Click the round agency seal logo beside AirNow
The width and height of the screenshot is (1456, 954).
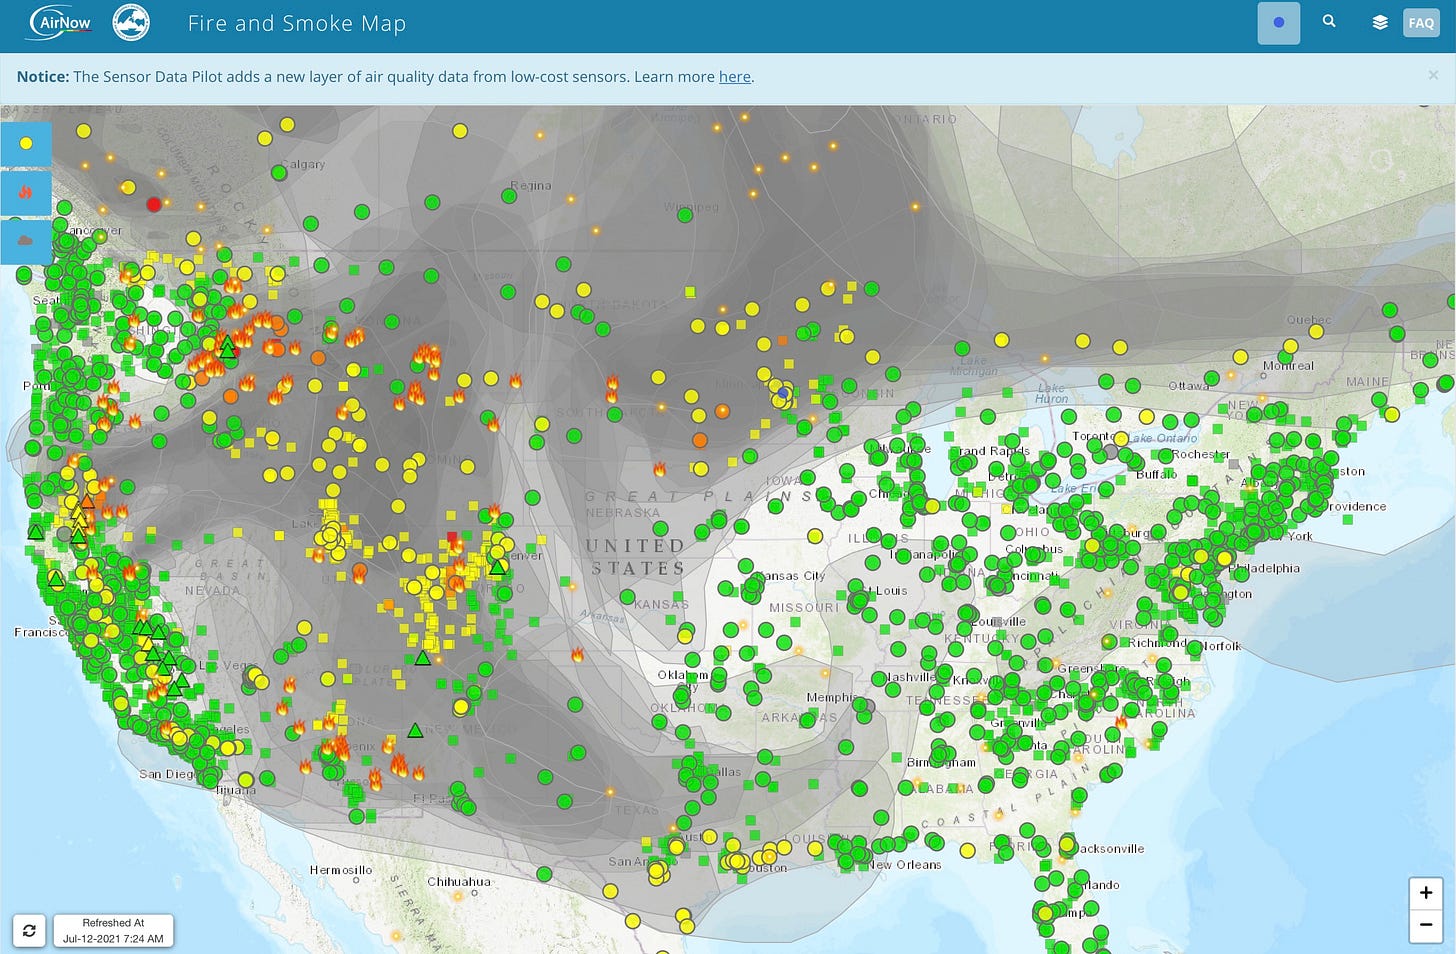(131, 22)
